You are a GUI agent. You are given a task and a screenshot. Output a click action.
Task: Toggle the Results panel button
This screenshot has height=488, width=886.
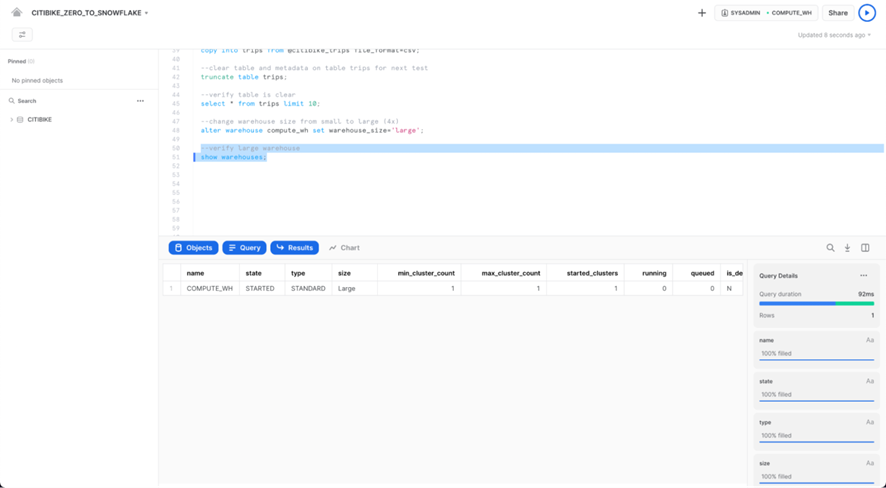294,248
